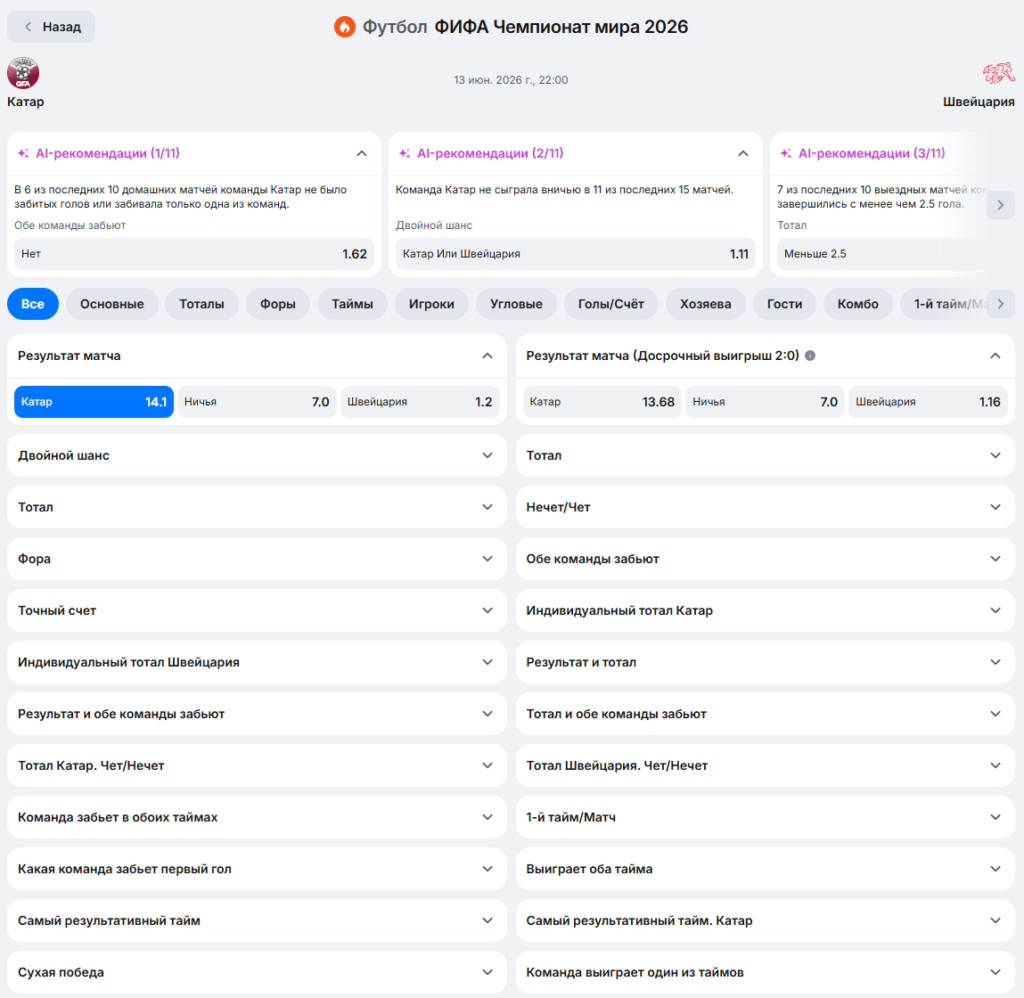Click sparkle icon of AI-рекомендации (3/11)
The image size is (1024, 998).
(x=786, y=153)
